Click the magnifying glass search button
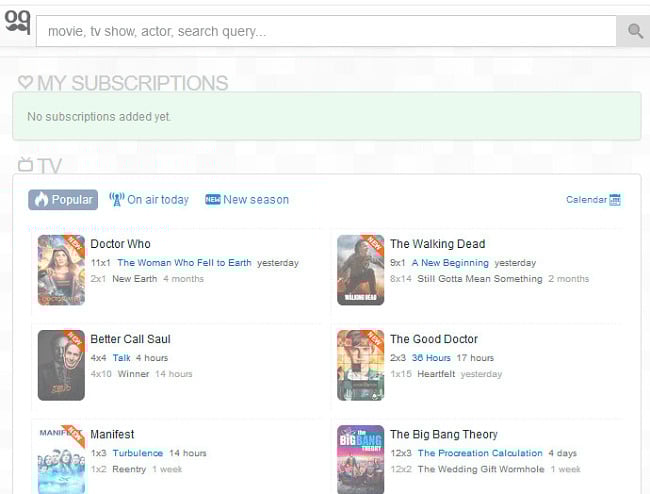The height and width of the screenshot is (494, 650). 635,31
